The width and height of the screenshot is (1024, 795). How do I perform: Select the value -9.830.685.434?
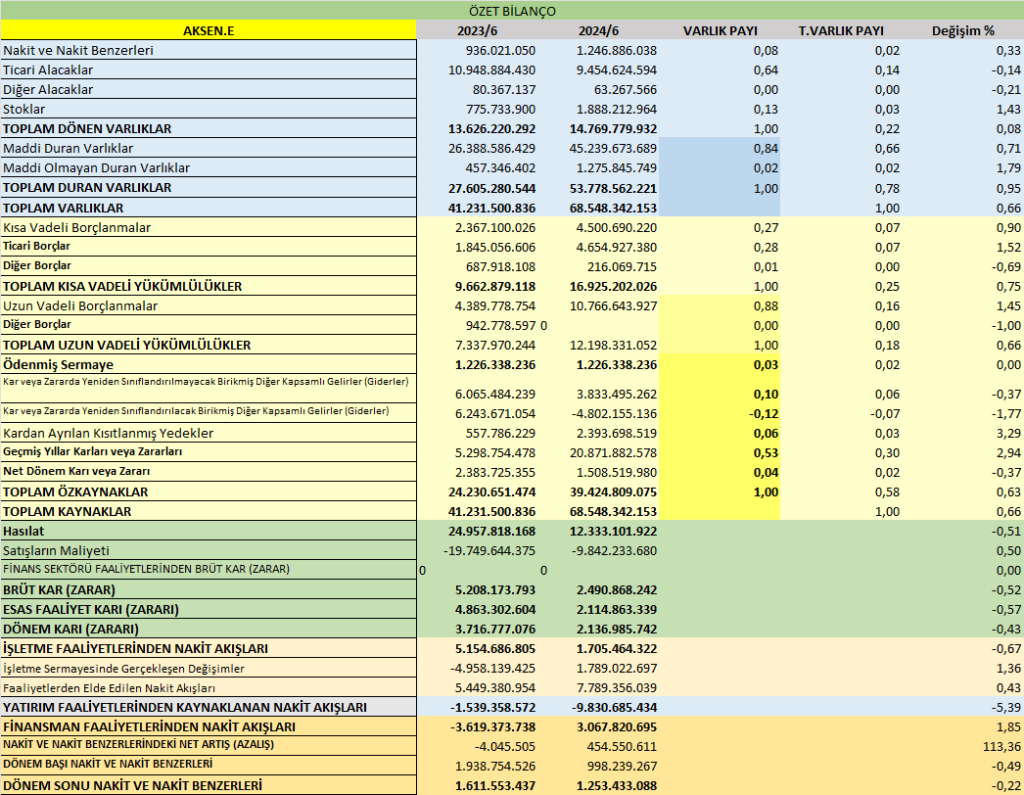615,707
